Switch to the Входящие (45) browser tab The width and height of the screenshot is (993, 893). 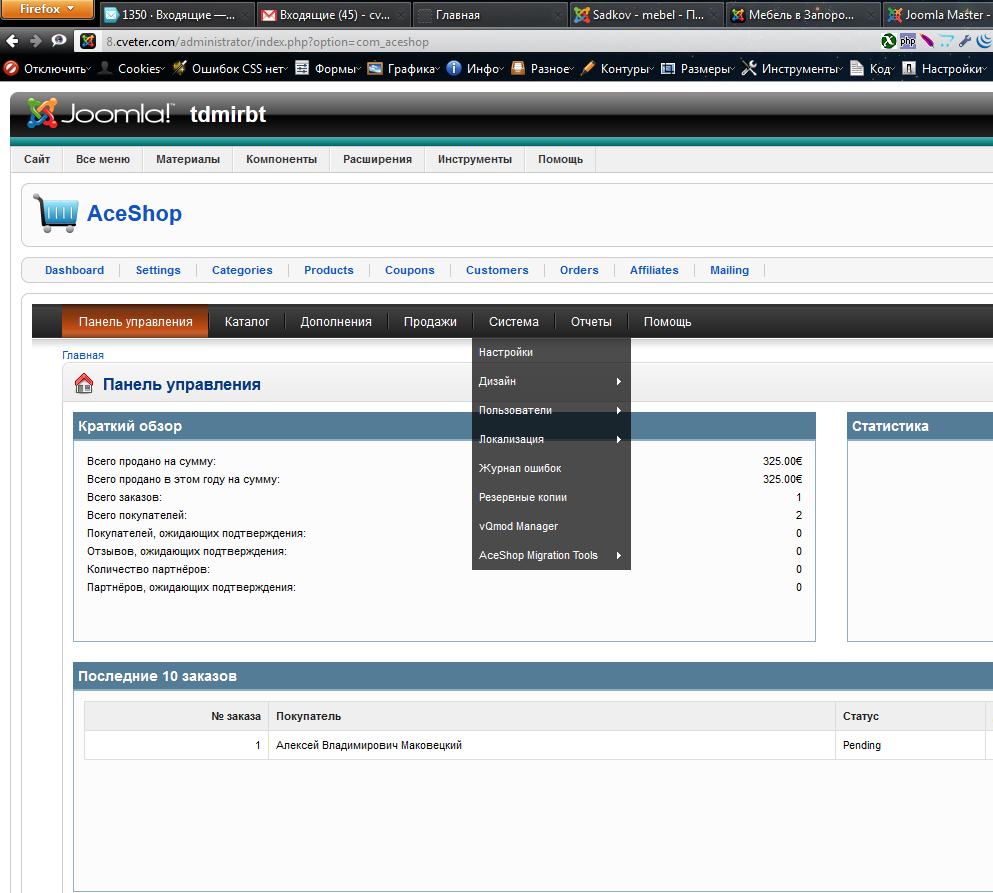tap(334, 15)
